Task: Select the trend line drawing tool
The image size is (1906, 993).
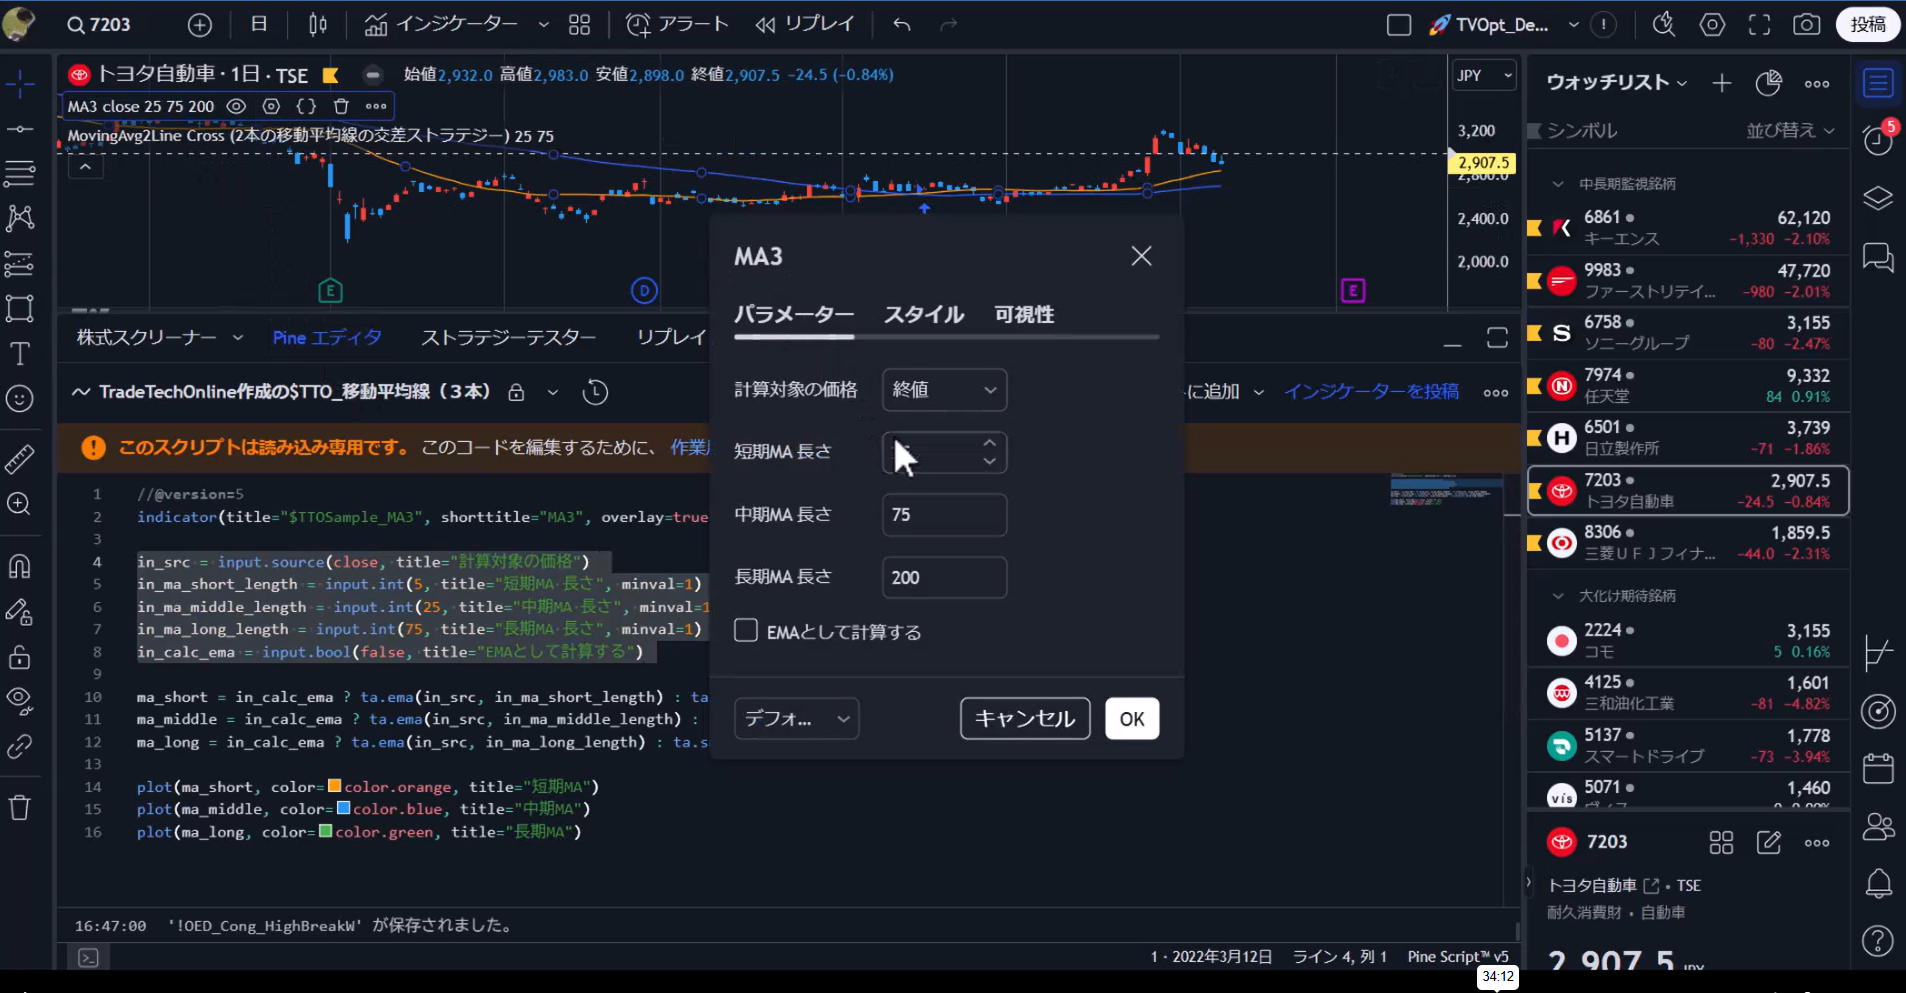Action: coord(20,129)
